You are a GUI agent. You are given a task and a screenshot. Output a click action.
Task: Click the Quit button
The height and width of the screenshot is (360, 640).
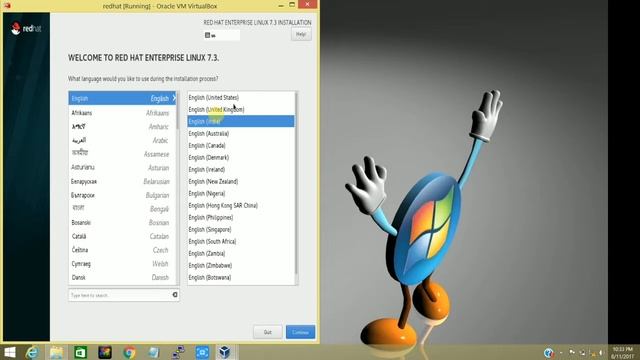click(268, 332)
